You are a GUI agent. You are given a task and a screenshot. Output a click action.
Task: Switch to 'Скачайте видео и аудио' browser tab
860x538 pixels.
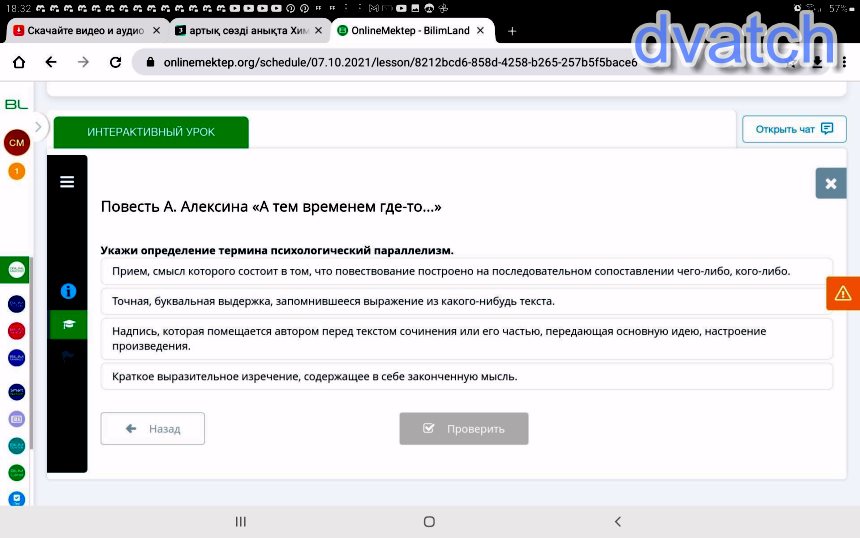(85, 31)
